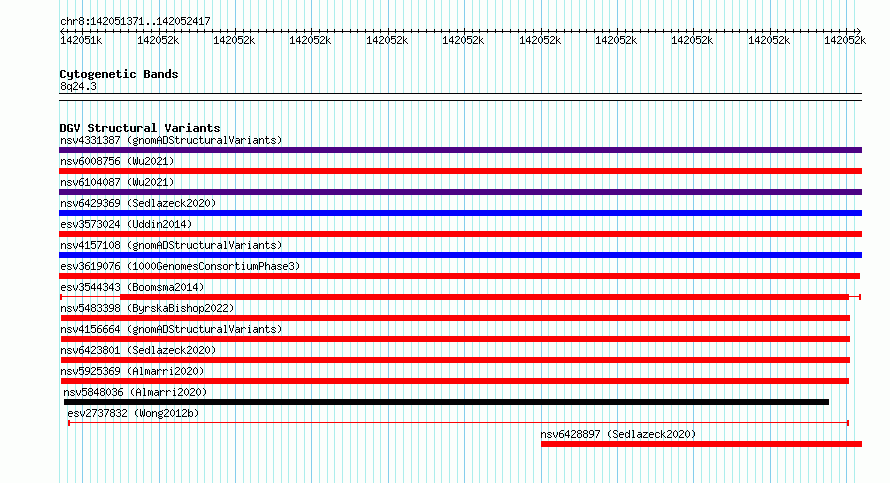Screen dimensions: 890x483
Task: Open the nsv6423801 (Sedlazeck2020) label
Action: tap(138, 350)
